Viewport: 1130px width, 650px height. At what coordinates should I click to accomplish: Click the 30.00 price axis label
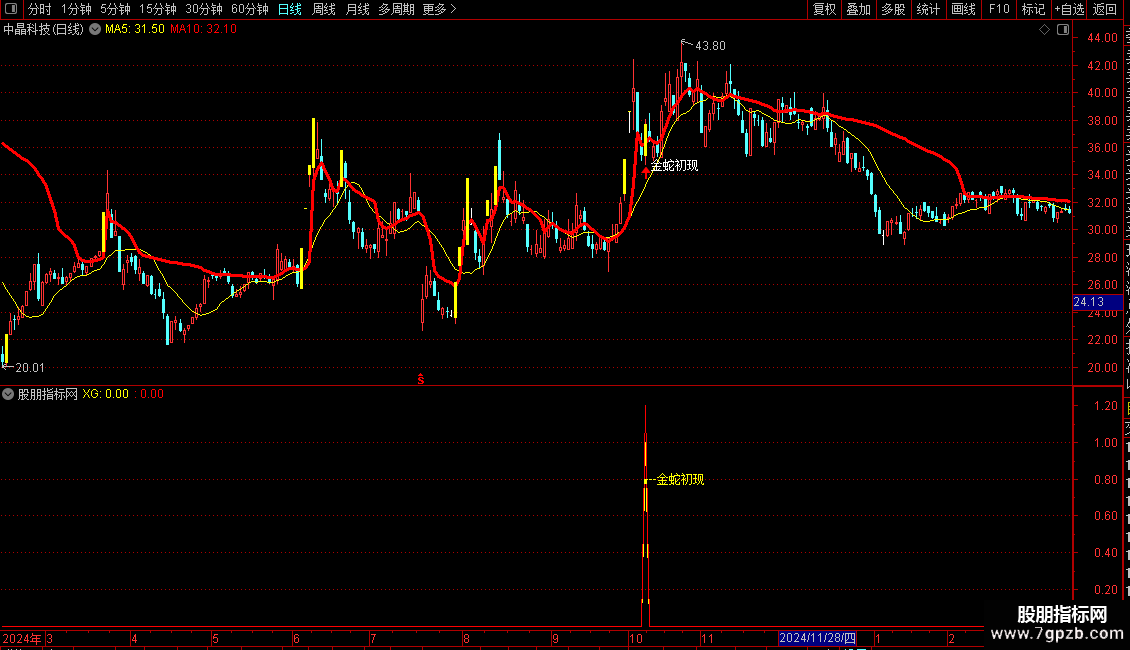pos(1102,231)
